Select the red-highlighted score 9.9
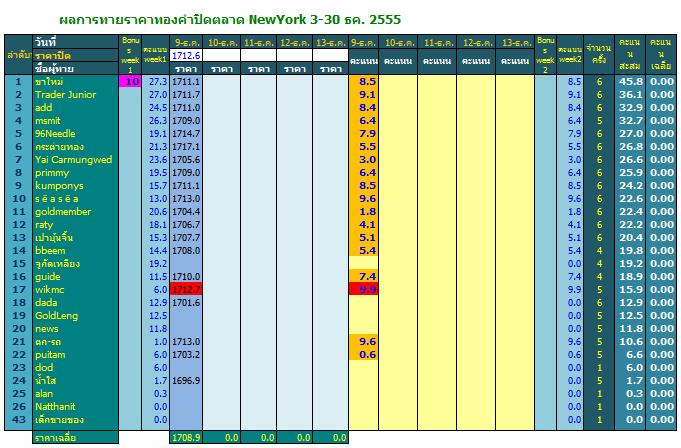 364,290
